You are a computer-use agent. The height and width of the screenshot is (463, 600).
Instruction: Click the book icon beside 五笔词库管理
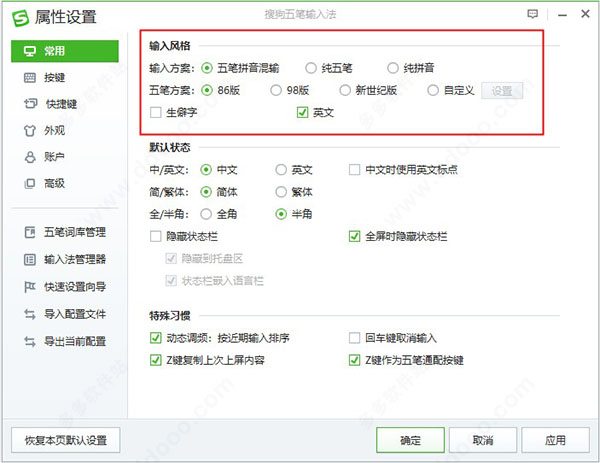[x=30, y=232]
